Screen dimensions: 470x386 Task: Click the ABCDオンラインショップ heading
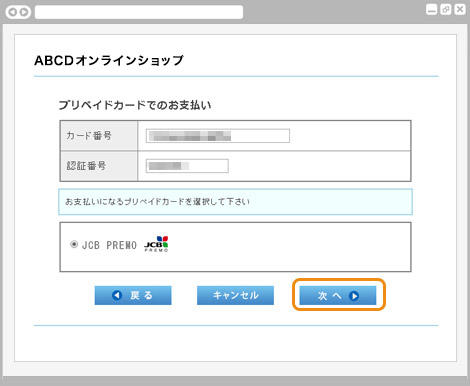(109, 60)
